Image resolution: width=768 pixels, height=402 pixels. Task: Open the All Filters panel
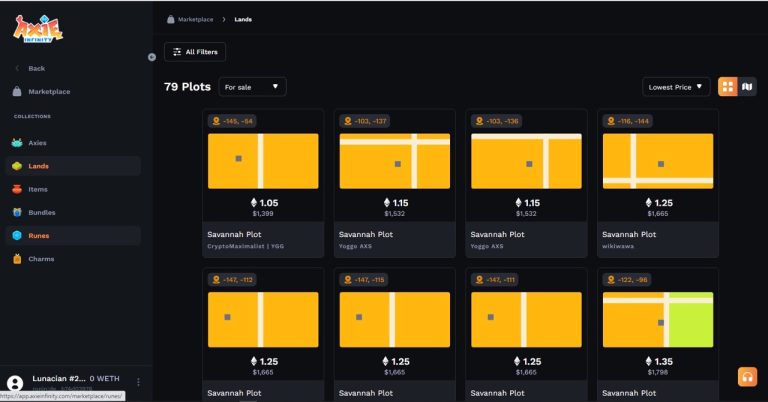pyautogui.click(x=195, y=51)
